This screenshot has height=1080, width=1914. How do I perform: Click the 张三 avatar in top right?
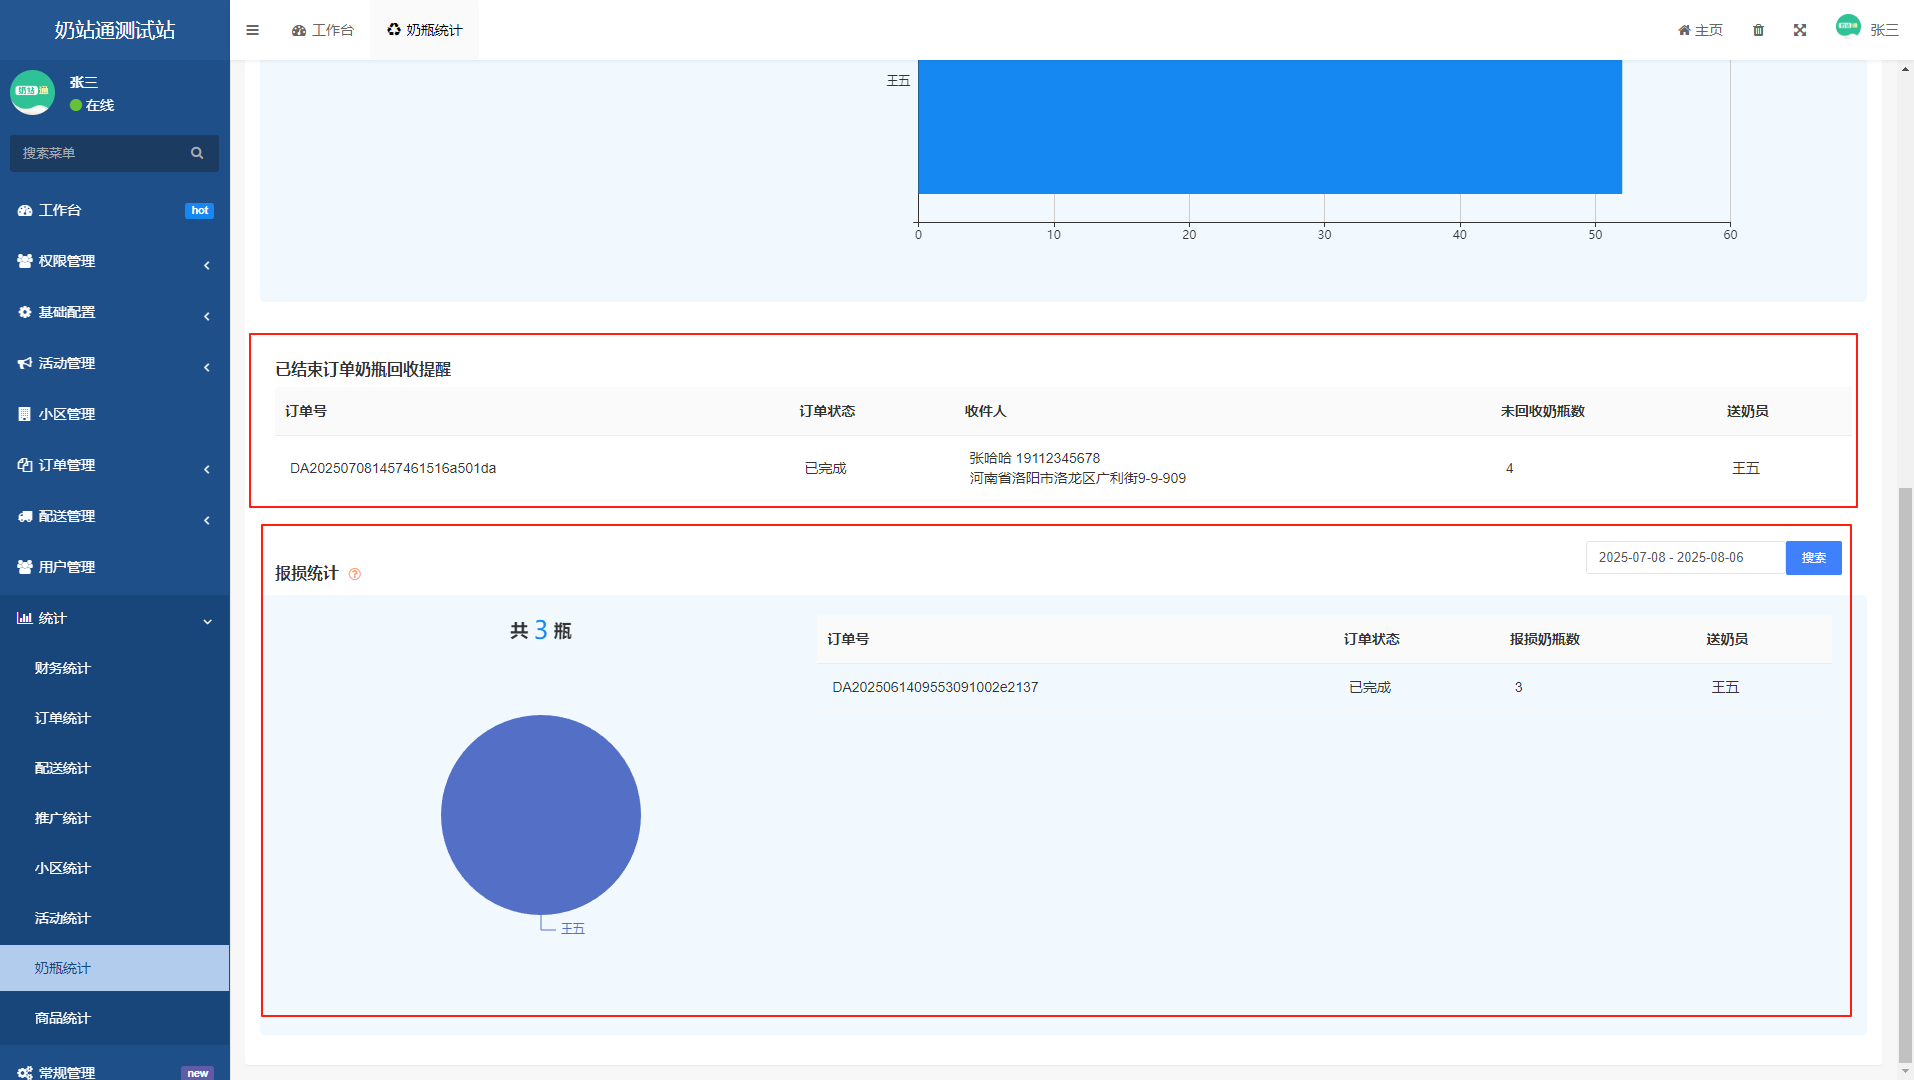point(1848,27)
